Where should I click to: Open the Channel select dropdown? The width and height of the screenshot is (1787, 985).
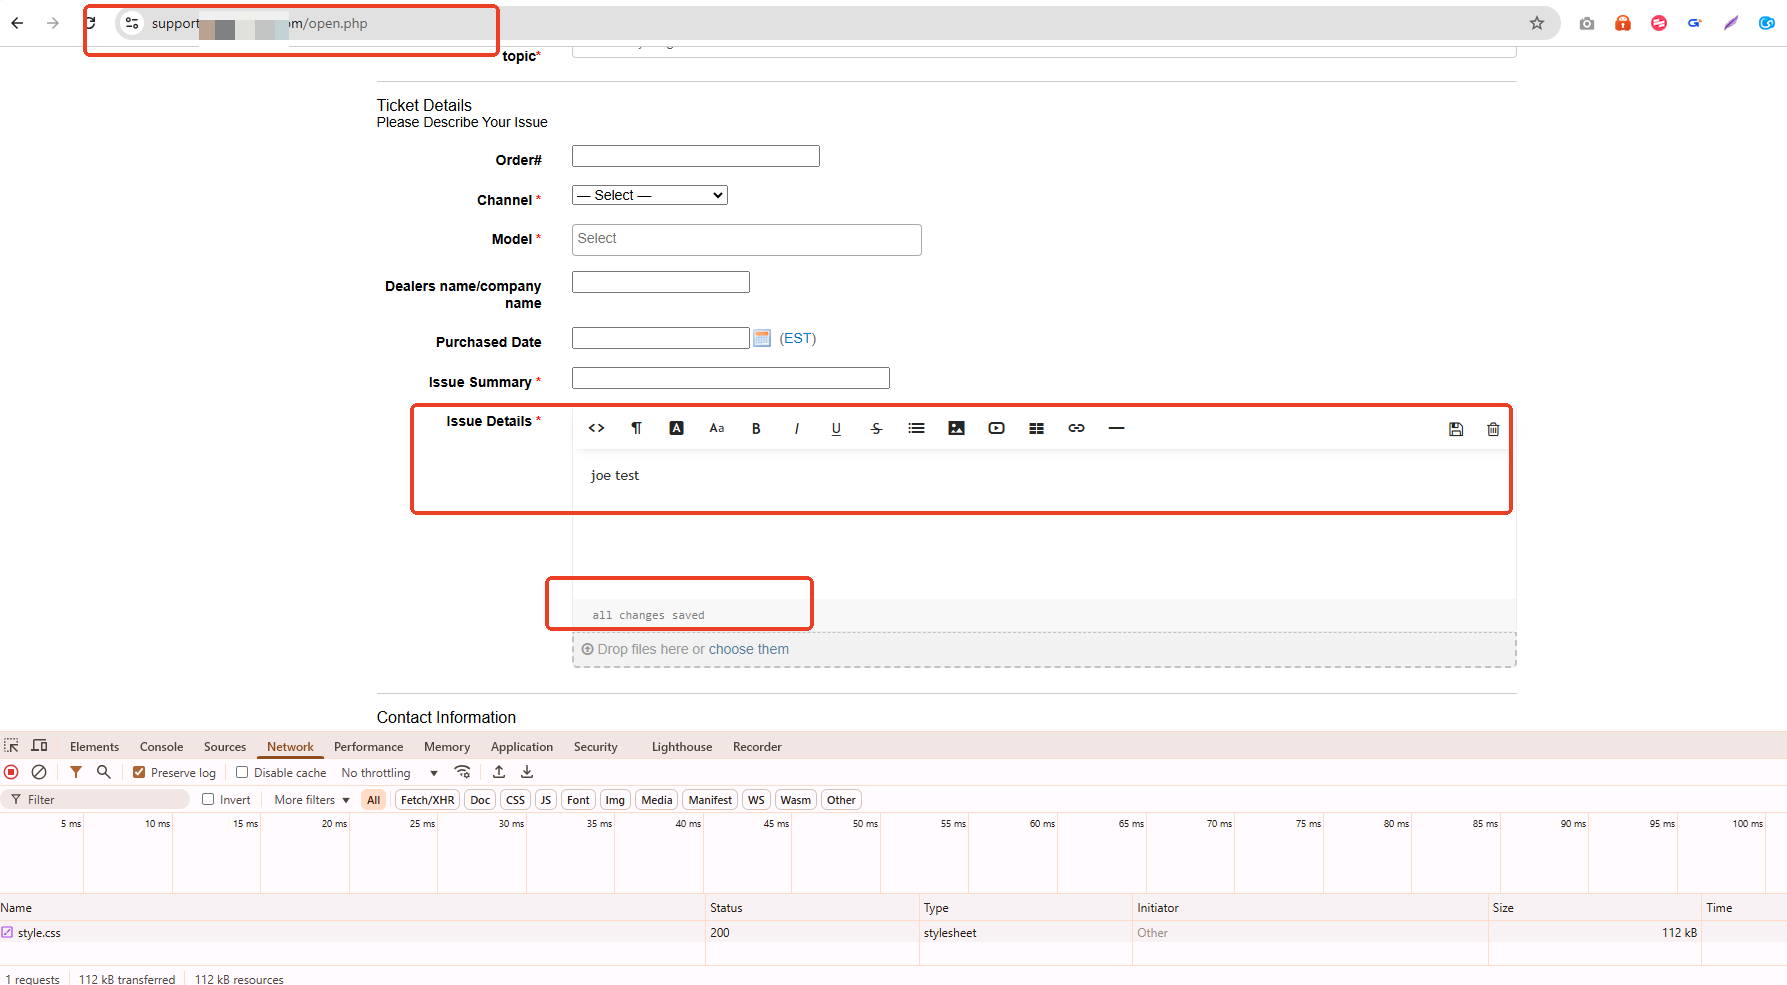(649, 195)
